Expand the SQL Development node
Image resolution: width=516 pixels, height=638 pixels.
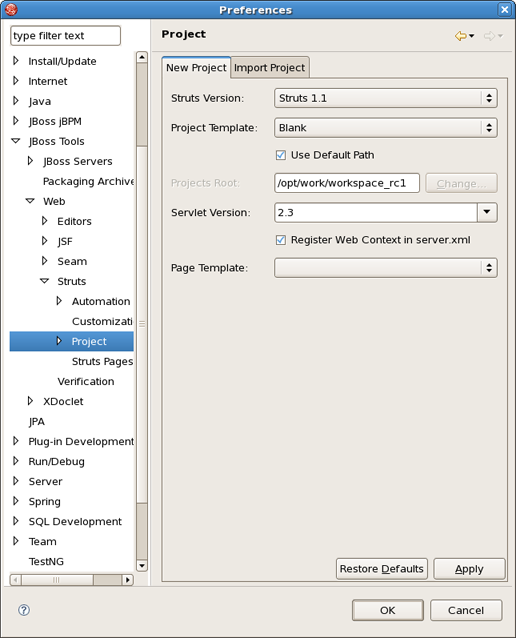click(x=16, y=521)
